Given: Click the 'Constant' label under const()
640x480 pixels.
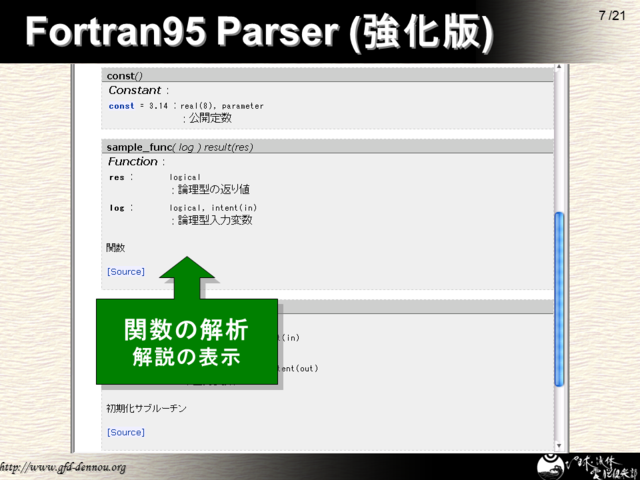Looking at the screenshot, I should [137, 90].
